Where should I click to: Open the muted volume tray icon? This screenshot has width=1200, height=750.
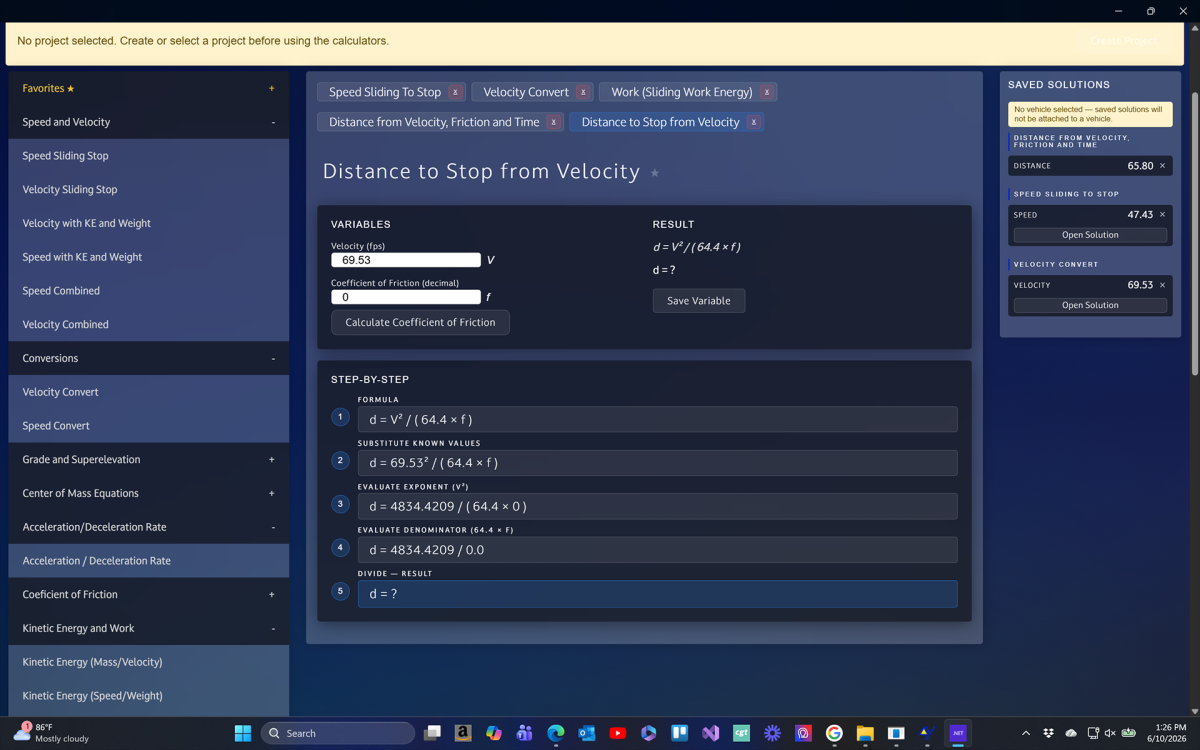click(x=1110, y=733)
